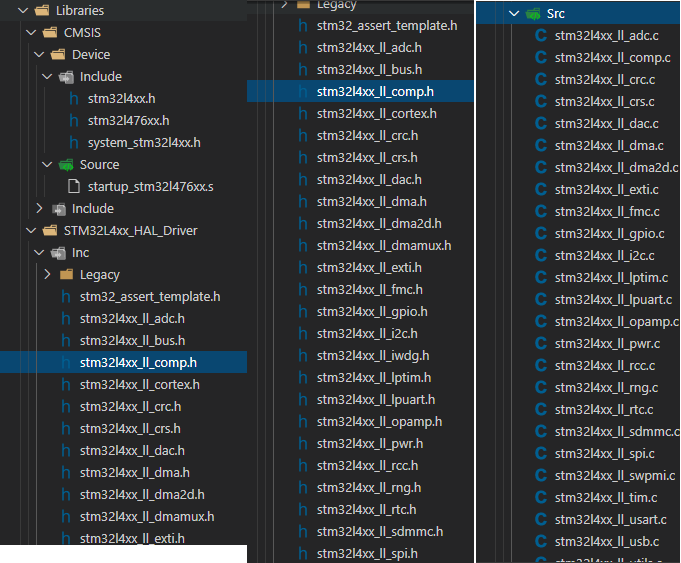The height and width of the screenshot is (563, 681).
Task: Collapse the Inc folder chevron
Action: click(39, 253)
